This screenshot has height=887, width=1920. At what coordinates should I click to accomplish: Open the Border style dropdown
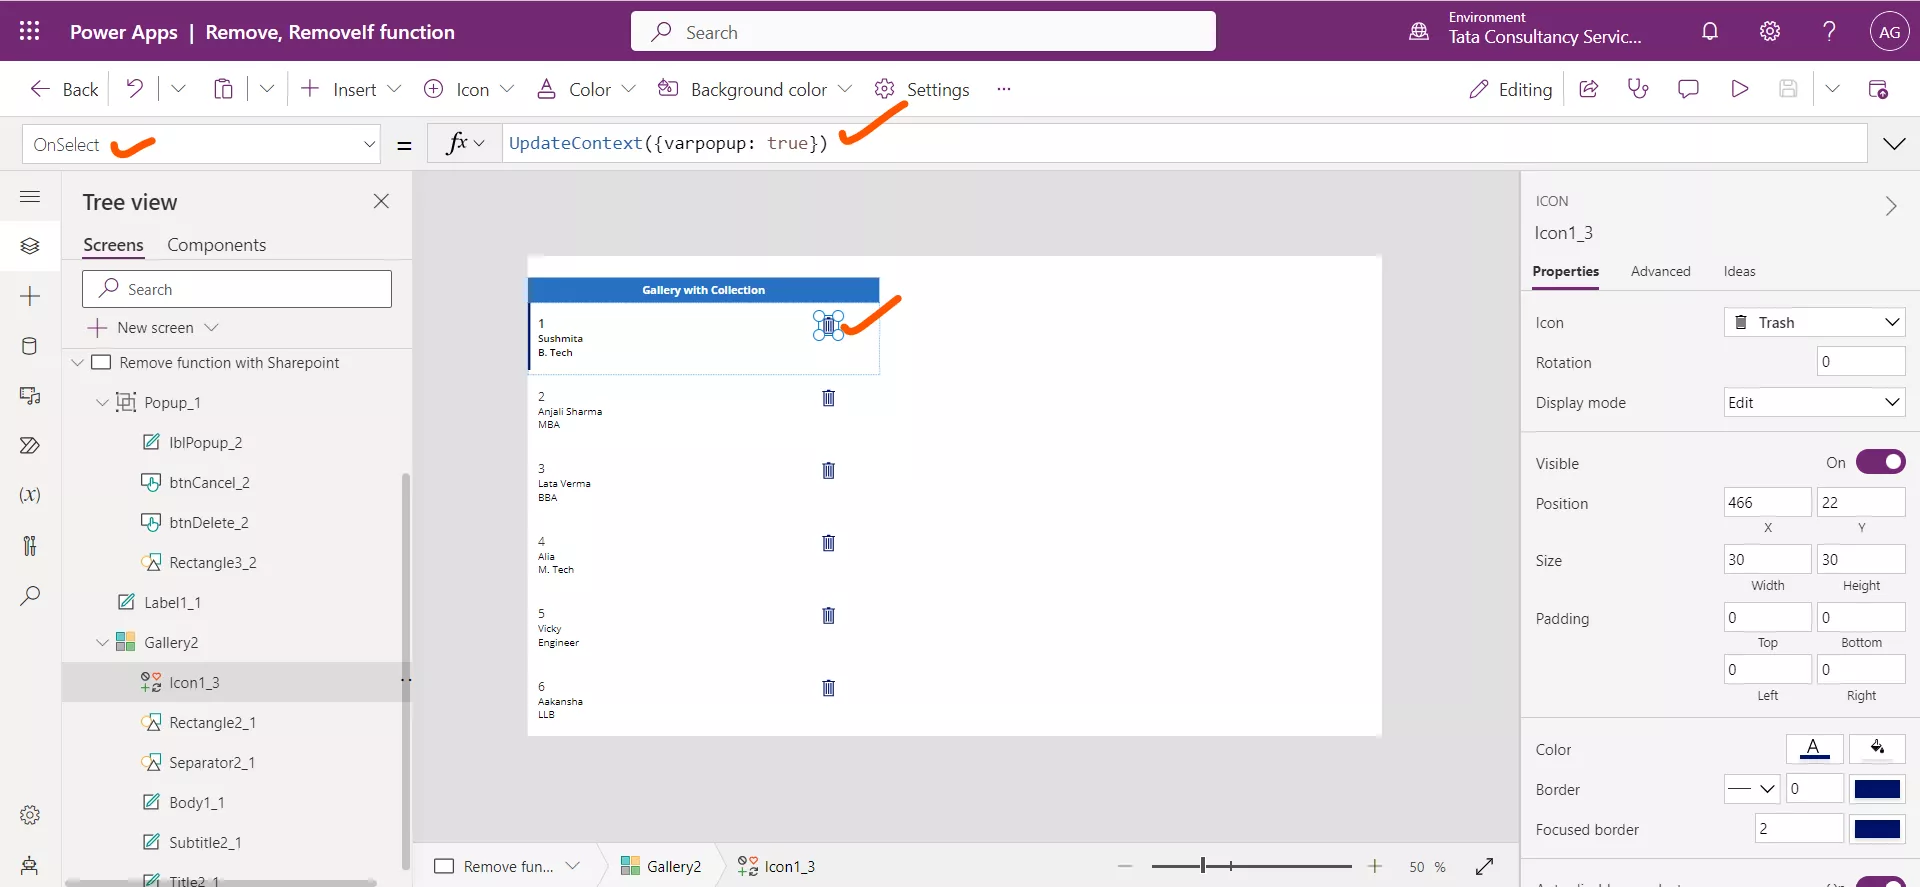pos(1752,788)
